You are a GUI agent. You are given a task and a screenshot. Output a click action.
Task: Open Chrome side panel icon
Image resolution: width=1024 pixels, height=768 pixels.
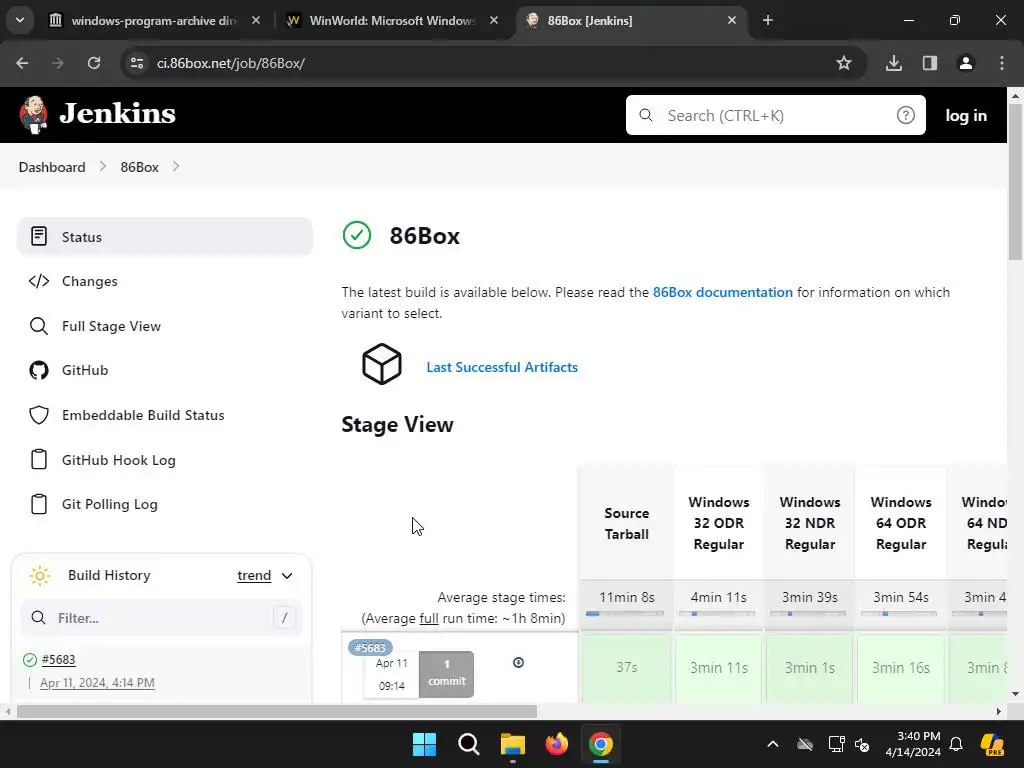(x=930, y=63)
